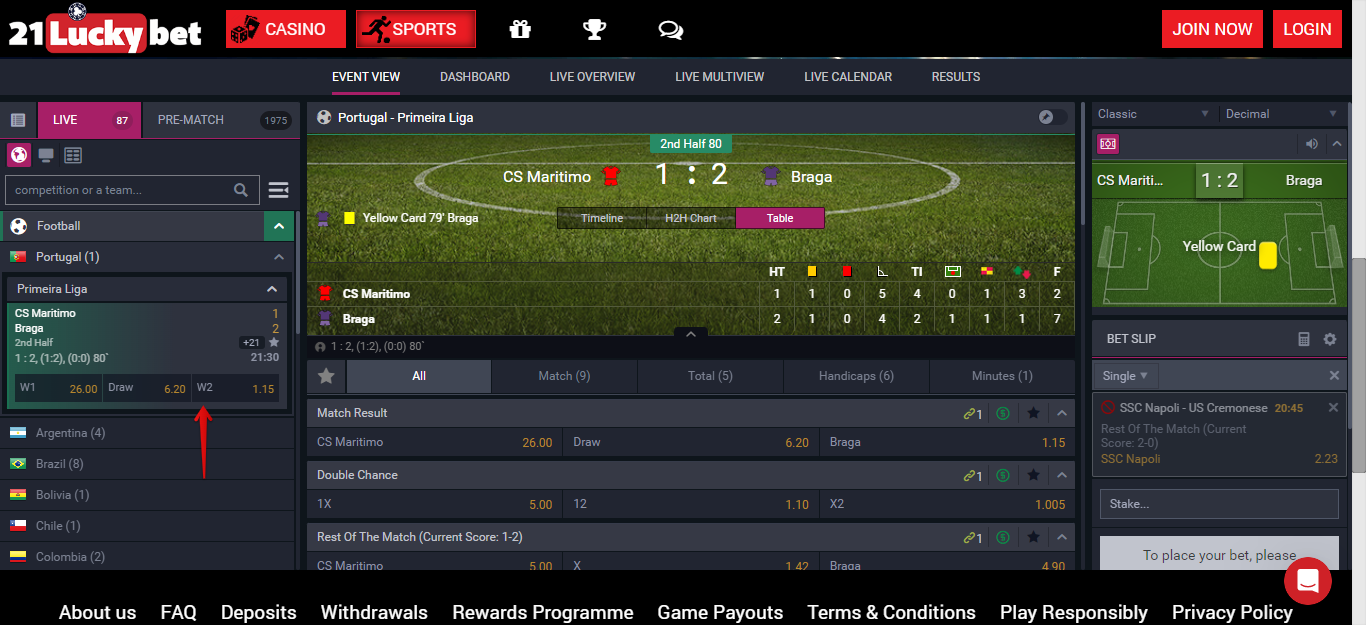The image size is (1366, 625).
Task: Open the live chat bubbles icon
Action: pos(670,30)
